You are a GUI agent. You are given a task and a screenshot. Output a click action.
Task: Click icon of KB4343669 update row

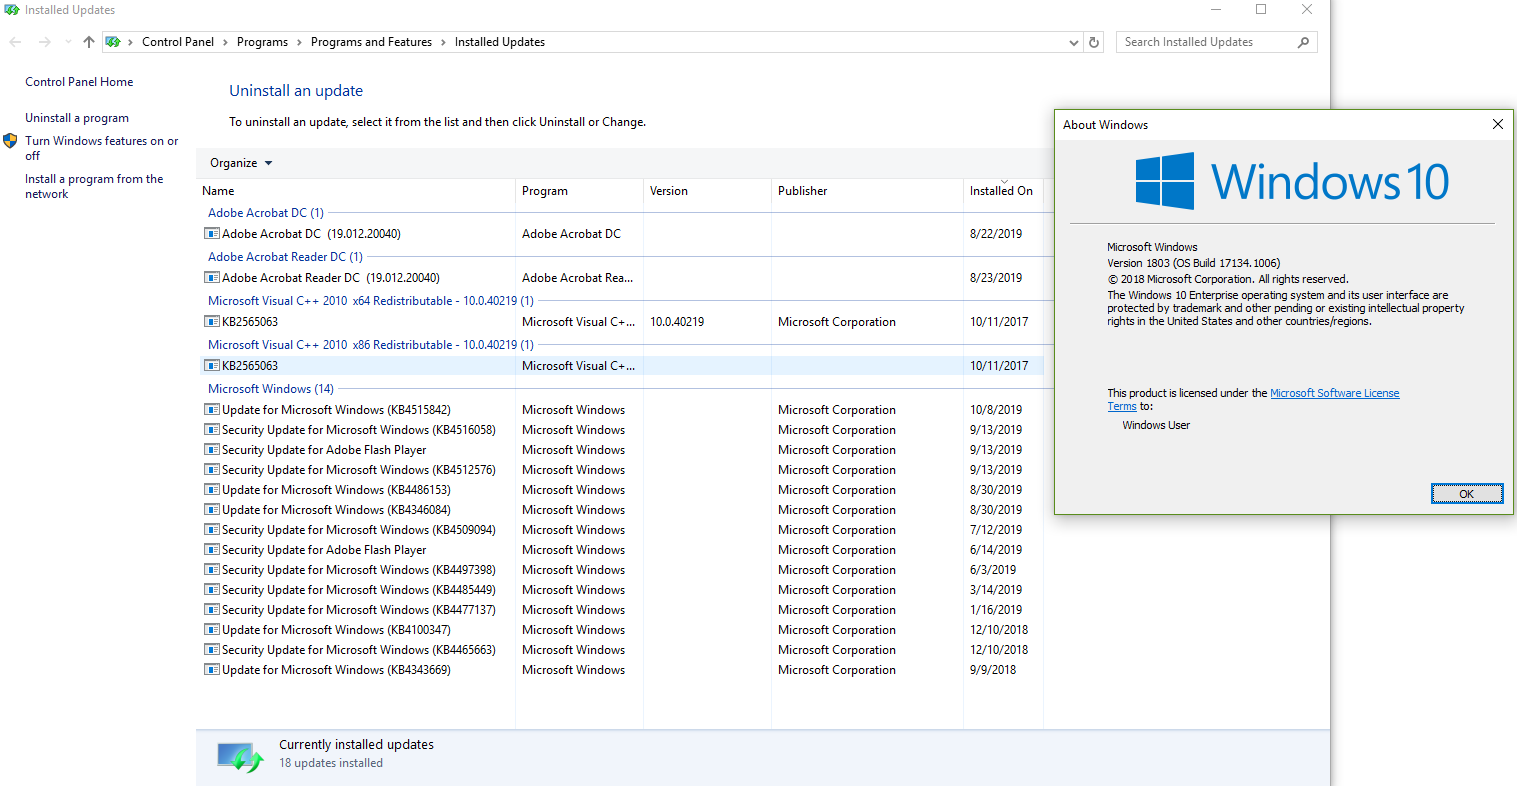tap(212, 670)
